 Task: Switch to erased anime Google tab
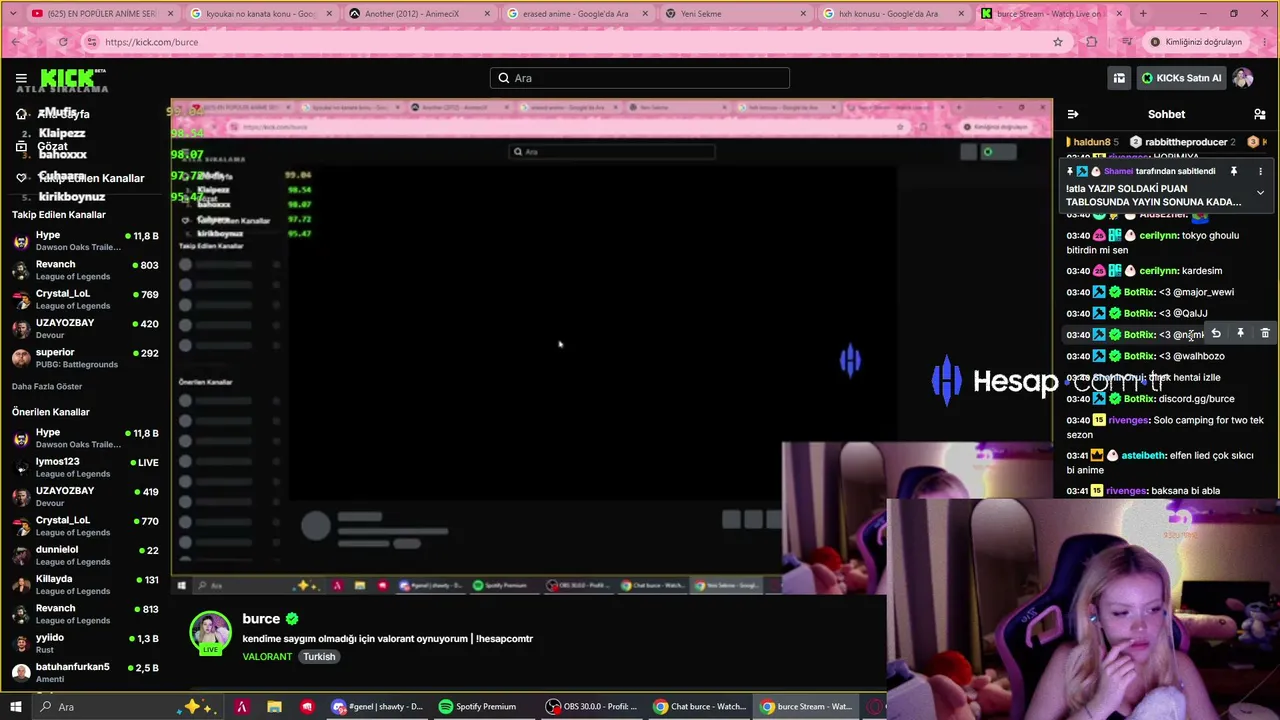576,14
